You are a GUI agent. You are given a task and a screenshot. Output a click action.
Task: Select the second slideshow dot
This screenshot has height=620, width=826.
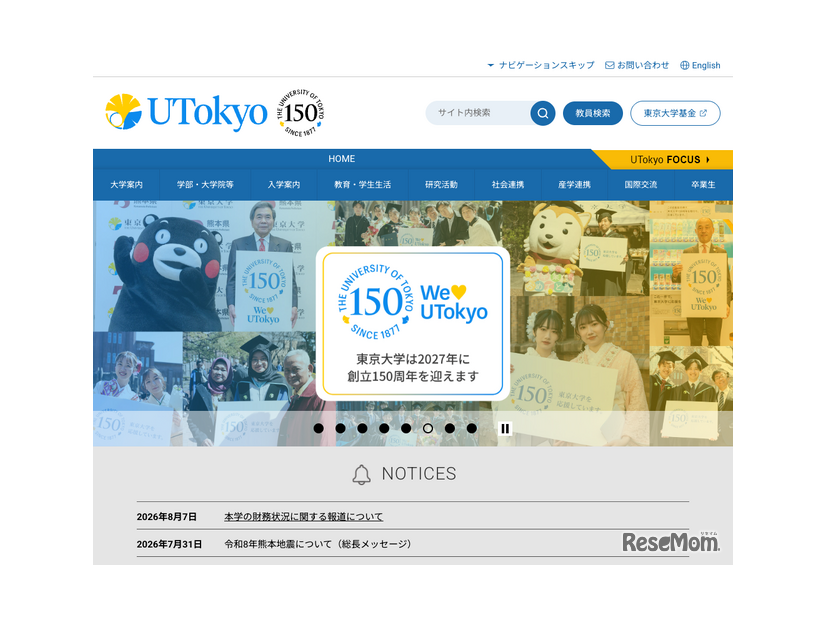(x=340, y=428)
